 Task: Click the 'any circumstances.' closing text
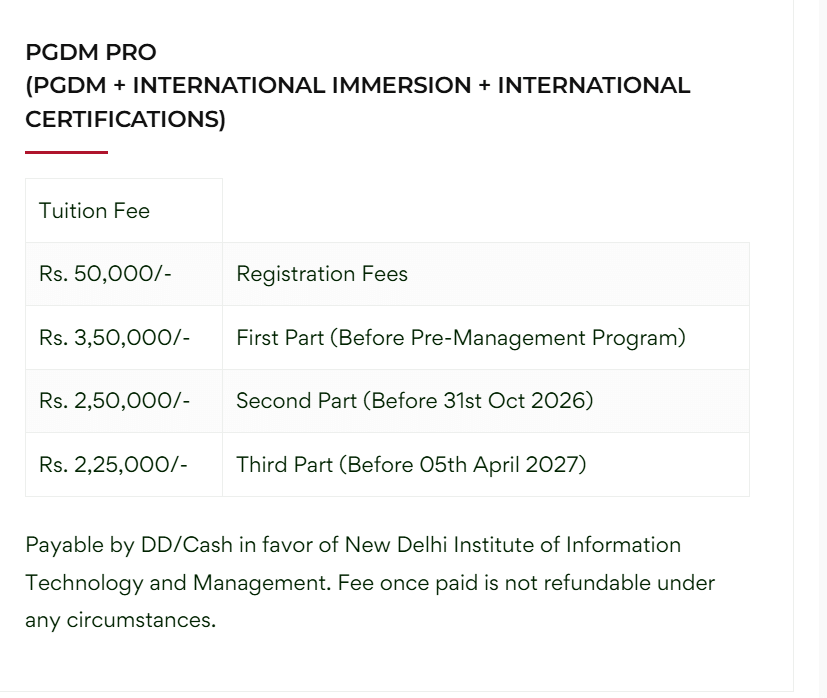(x=120, y=620)
